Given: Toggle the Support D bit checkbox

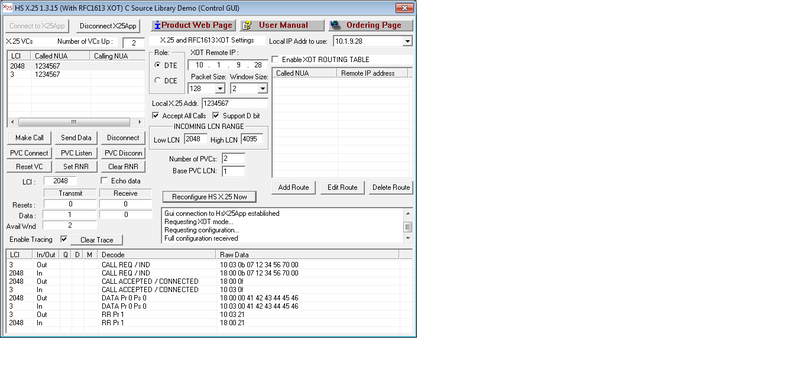Looking at the screenshot, I should (x=216, y=116).
